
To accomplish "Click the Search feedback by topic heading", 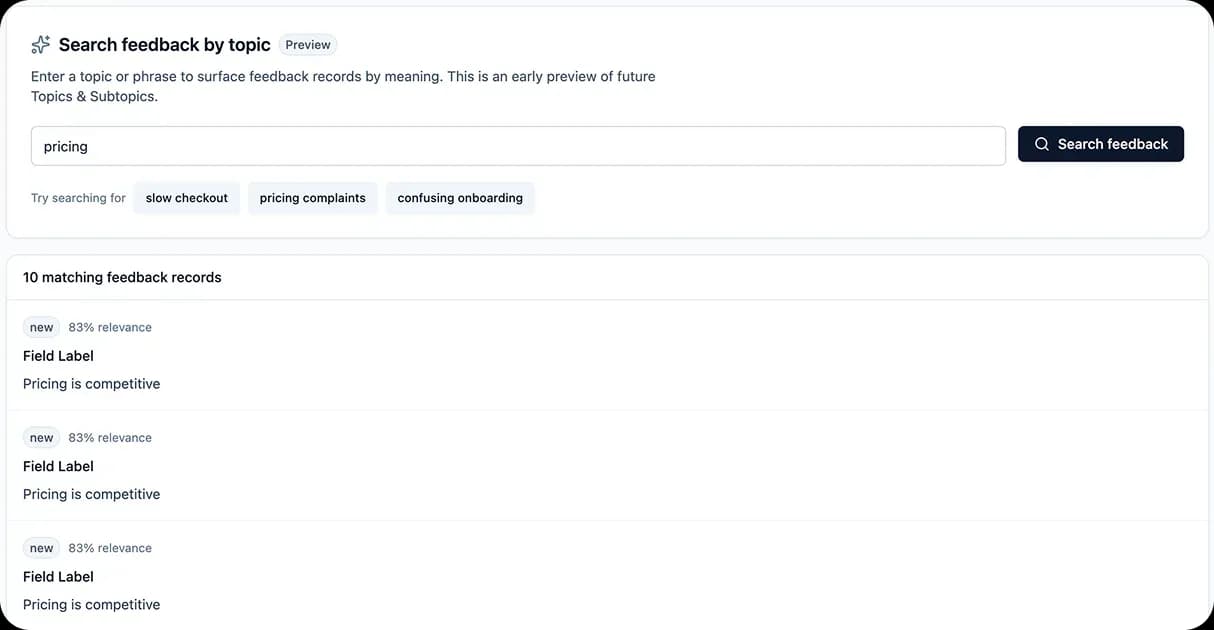I will pyautogui.click(x=165, y=45).
